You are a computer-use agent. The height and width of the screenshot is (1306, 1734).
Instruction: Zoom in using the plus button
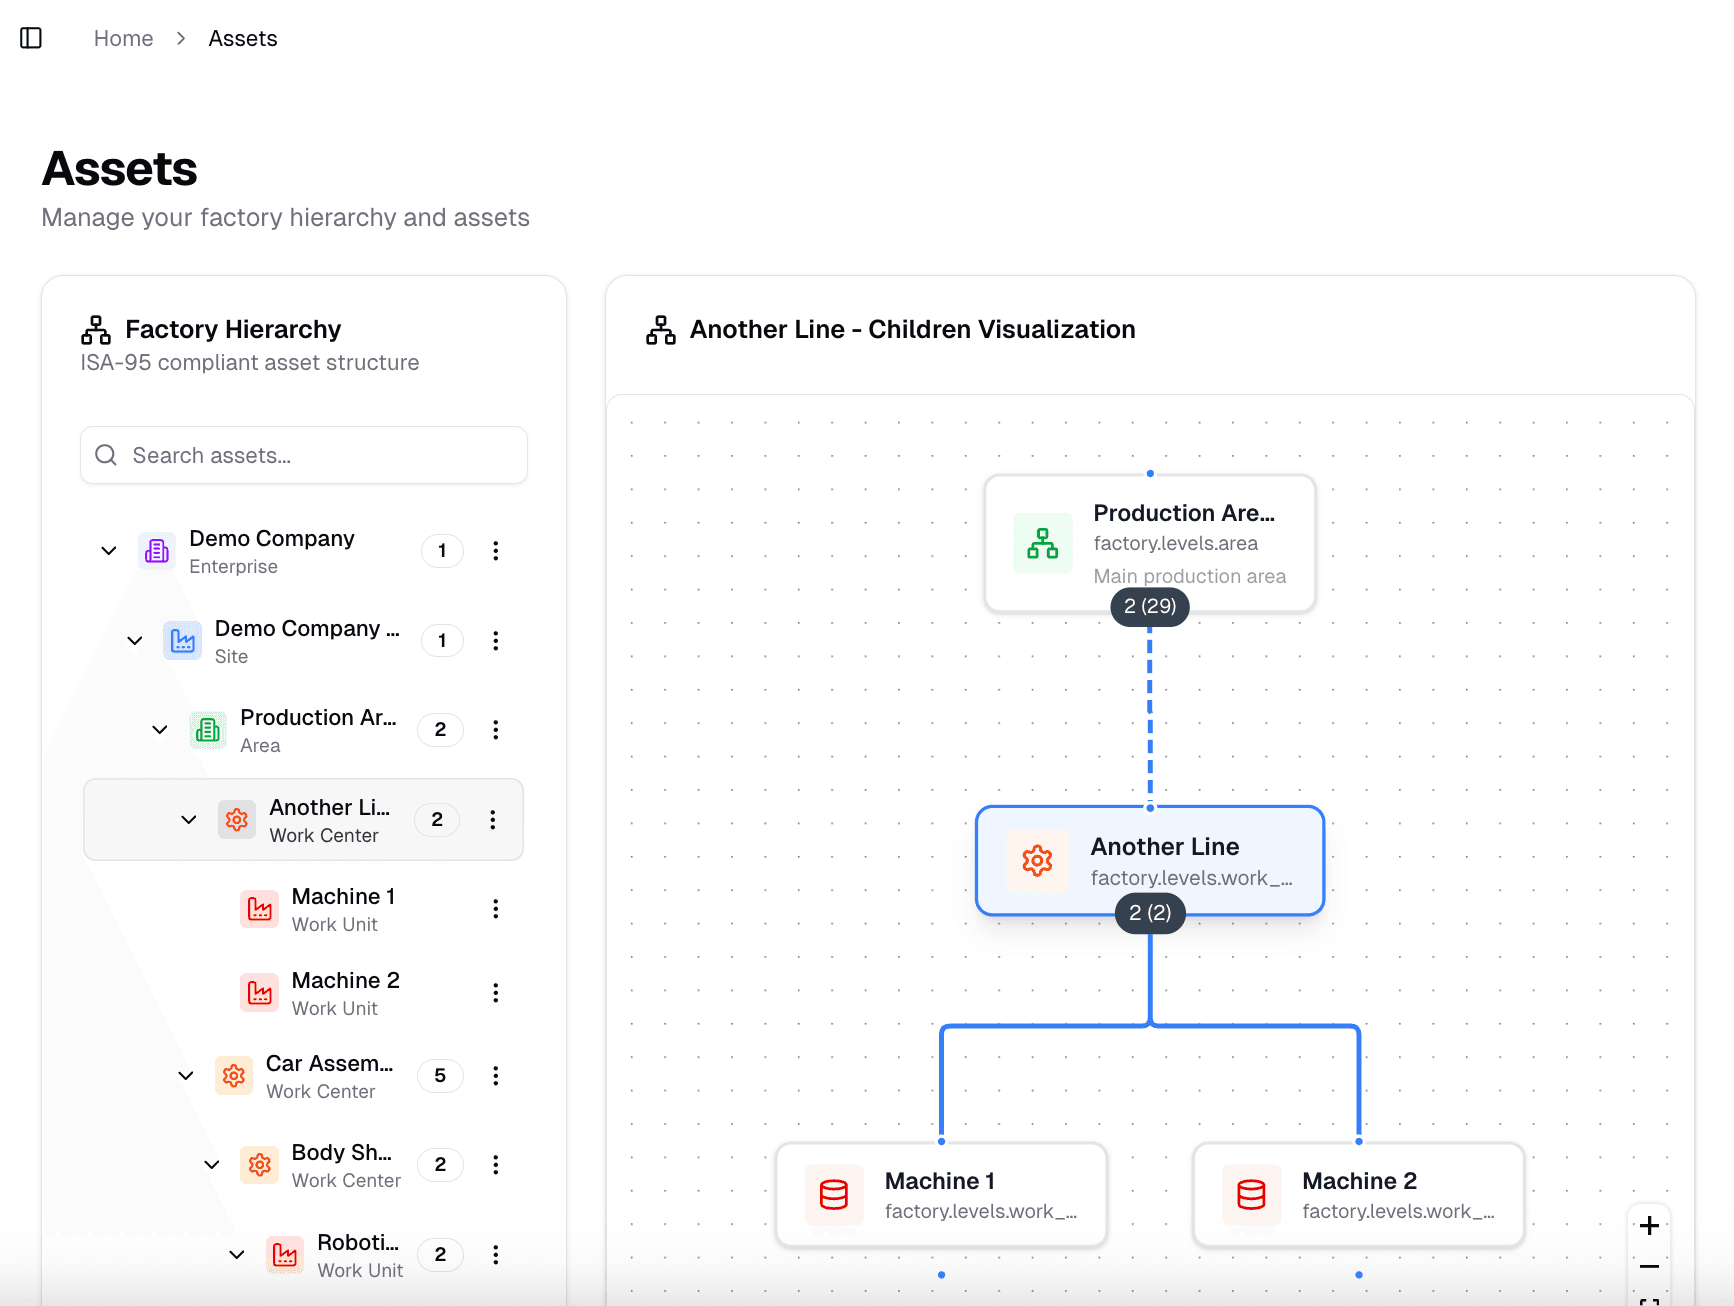pos(1649,1226)
